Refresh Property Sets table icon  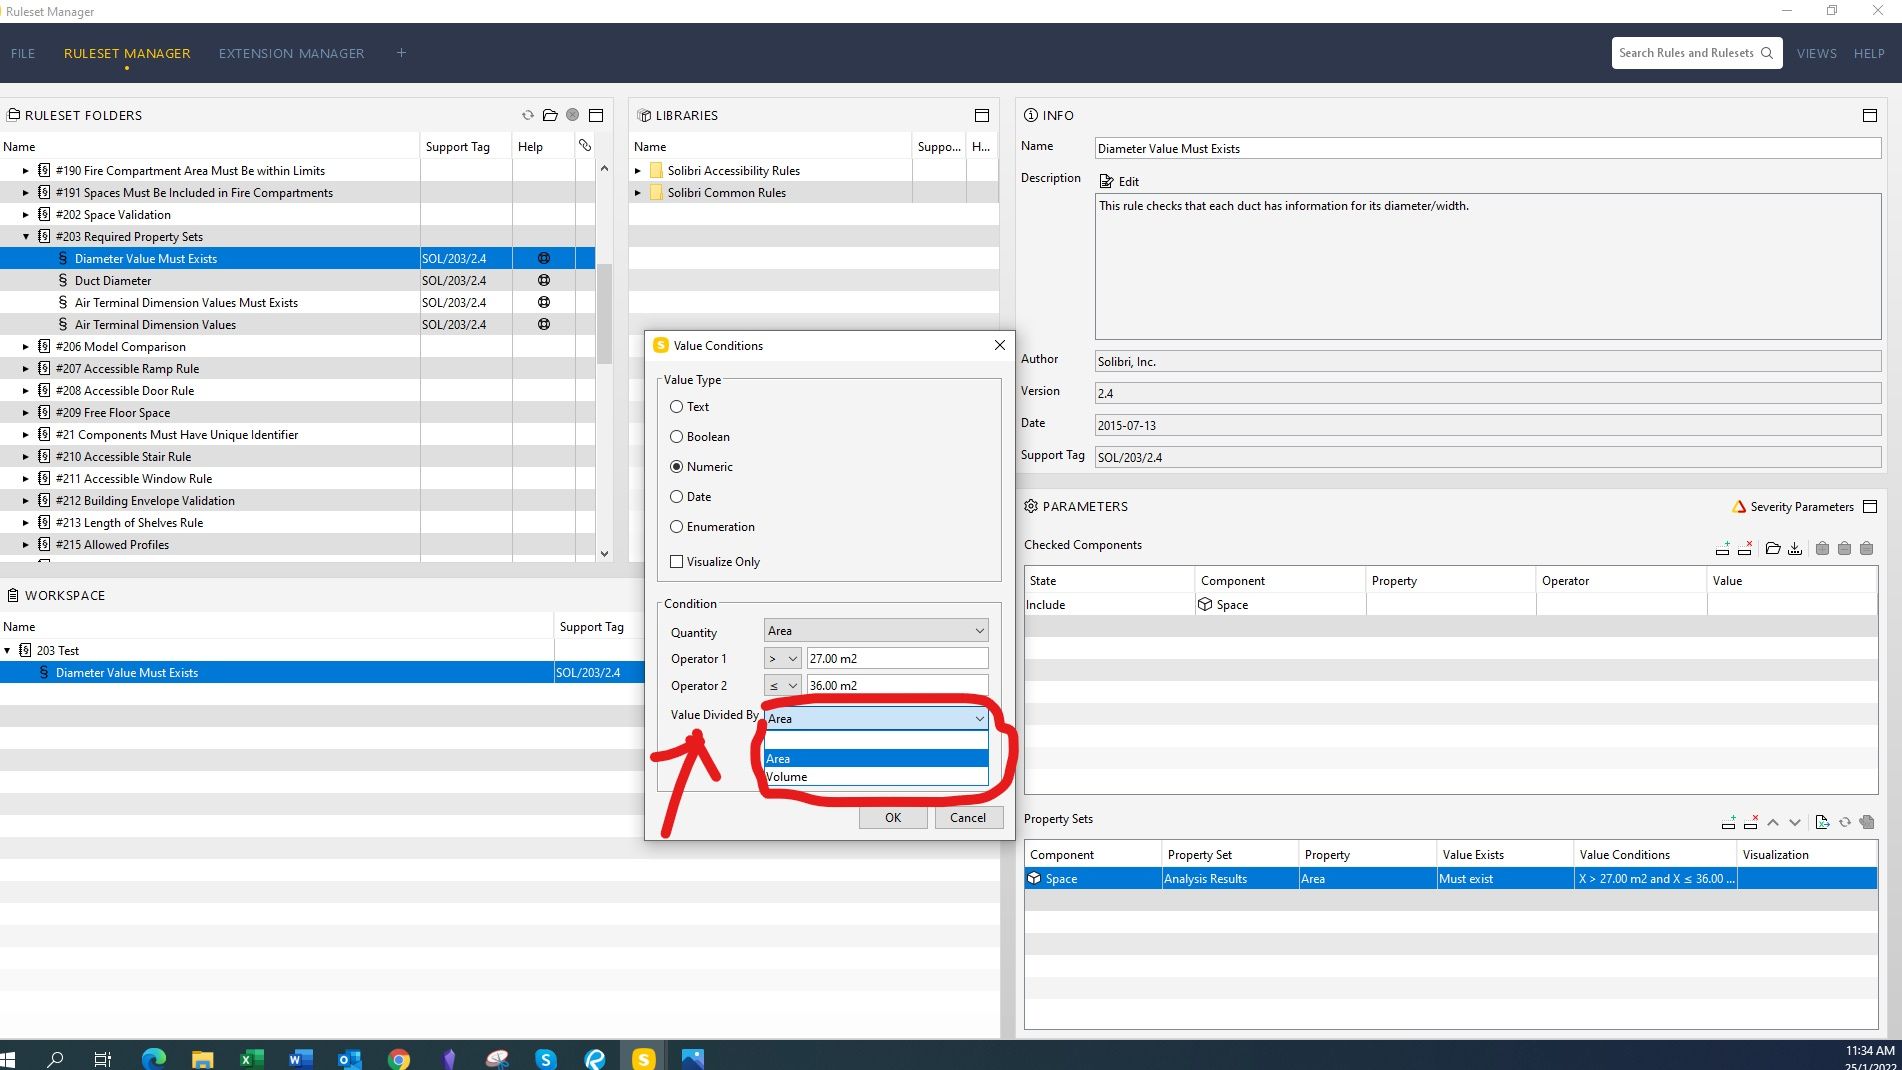pos(1845,822)
